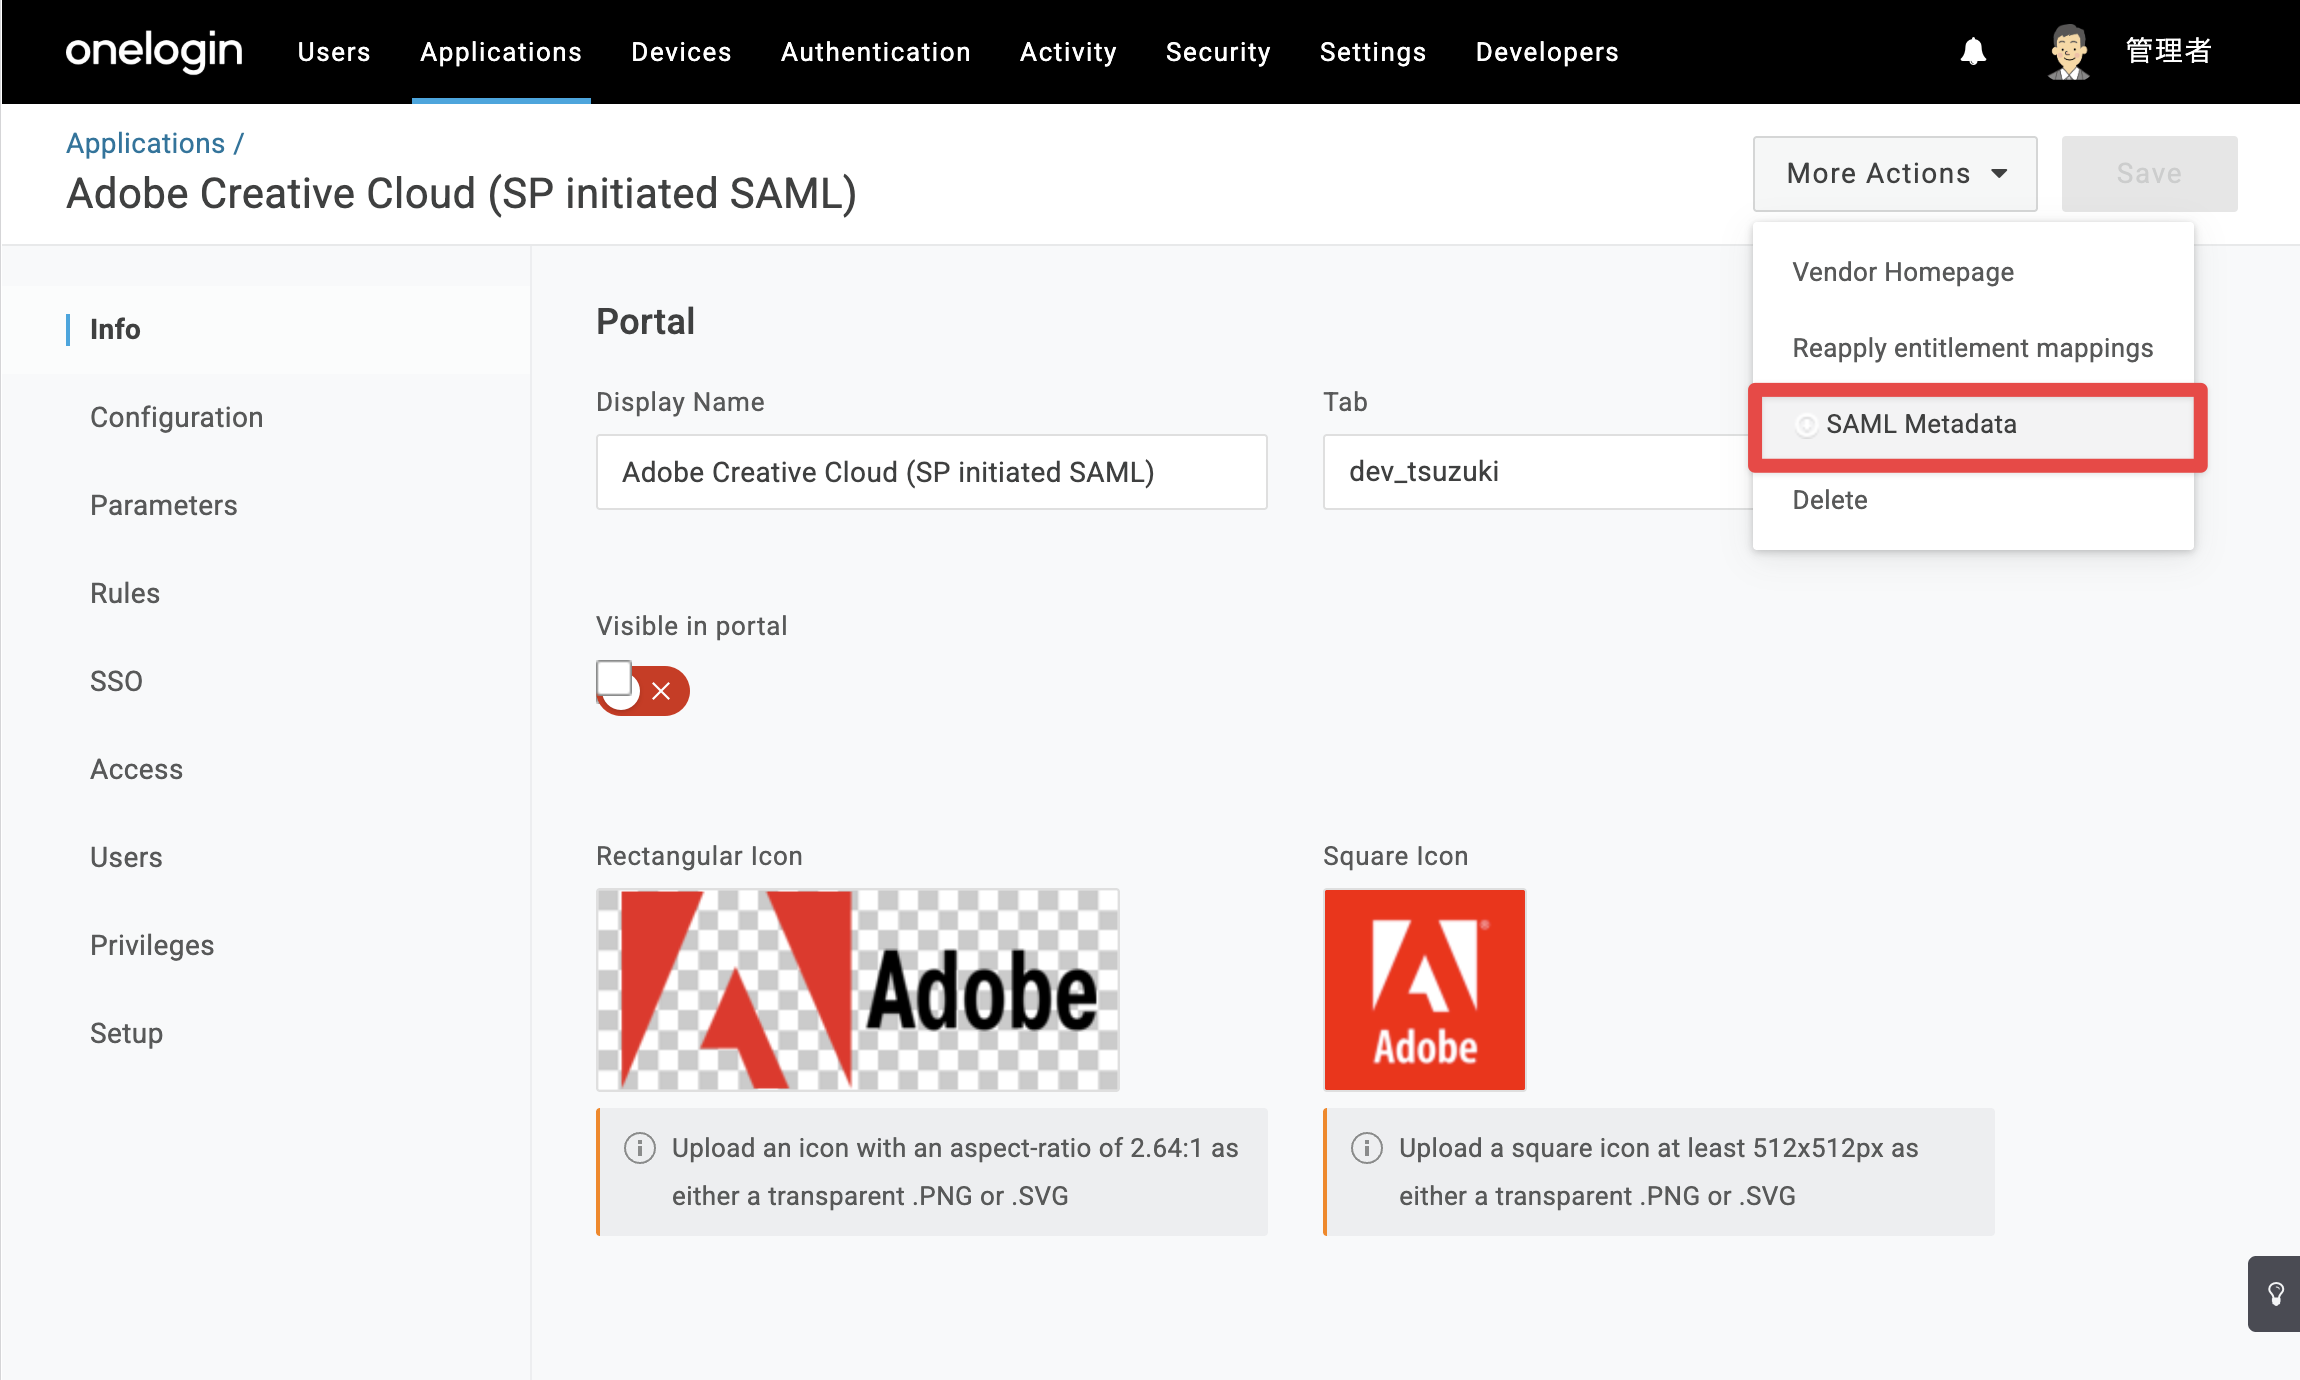Open the Authentication top menu

(876, 52)
